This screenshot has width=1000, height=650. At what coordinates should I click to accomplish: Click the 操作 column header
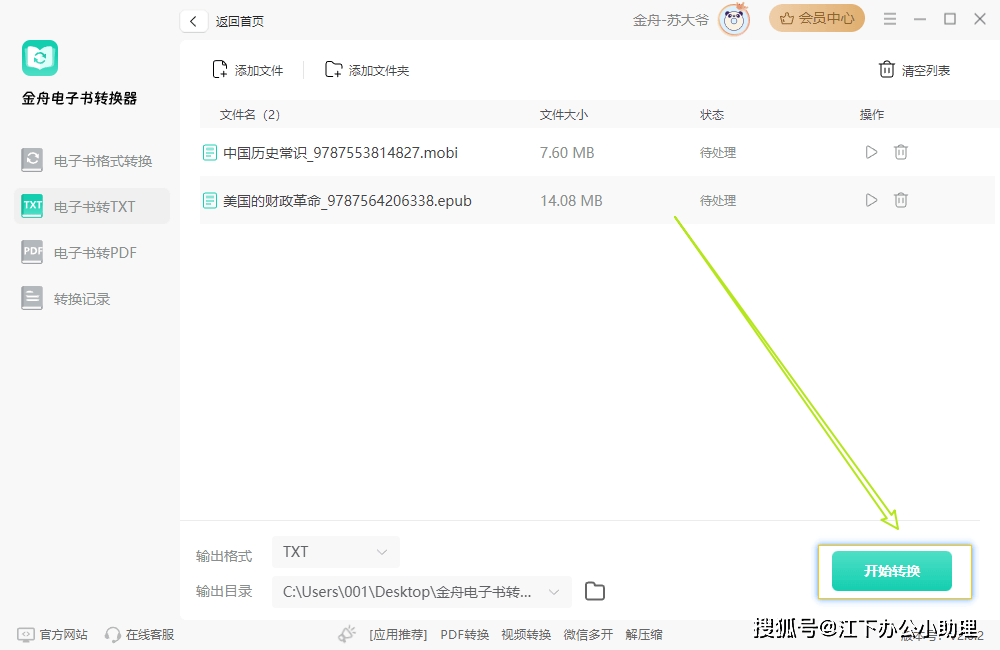872,115
